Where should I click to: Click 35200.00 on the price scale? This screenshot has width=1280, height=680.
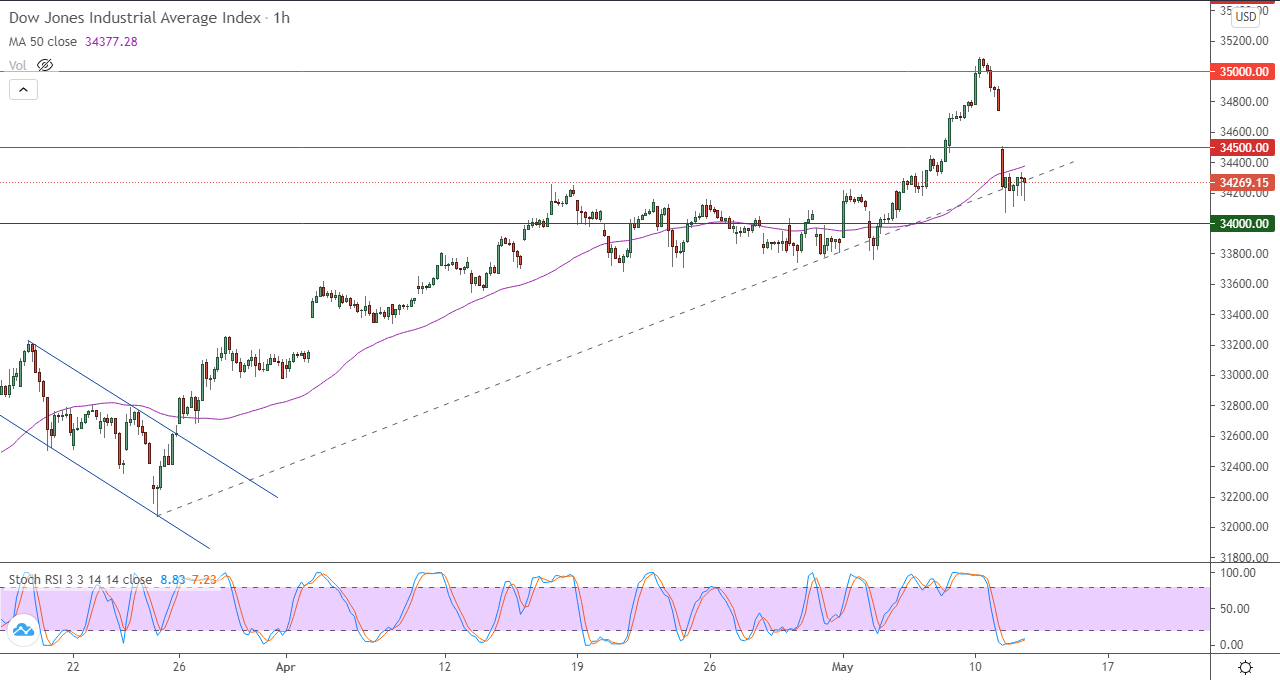[1243, 41]
